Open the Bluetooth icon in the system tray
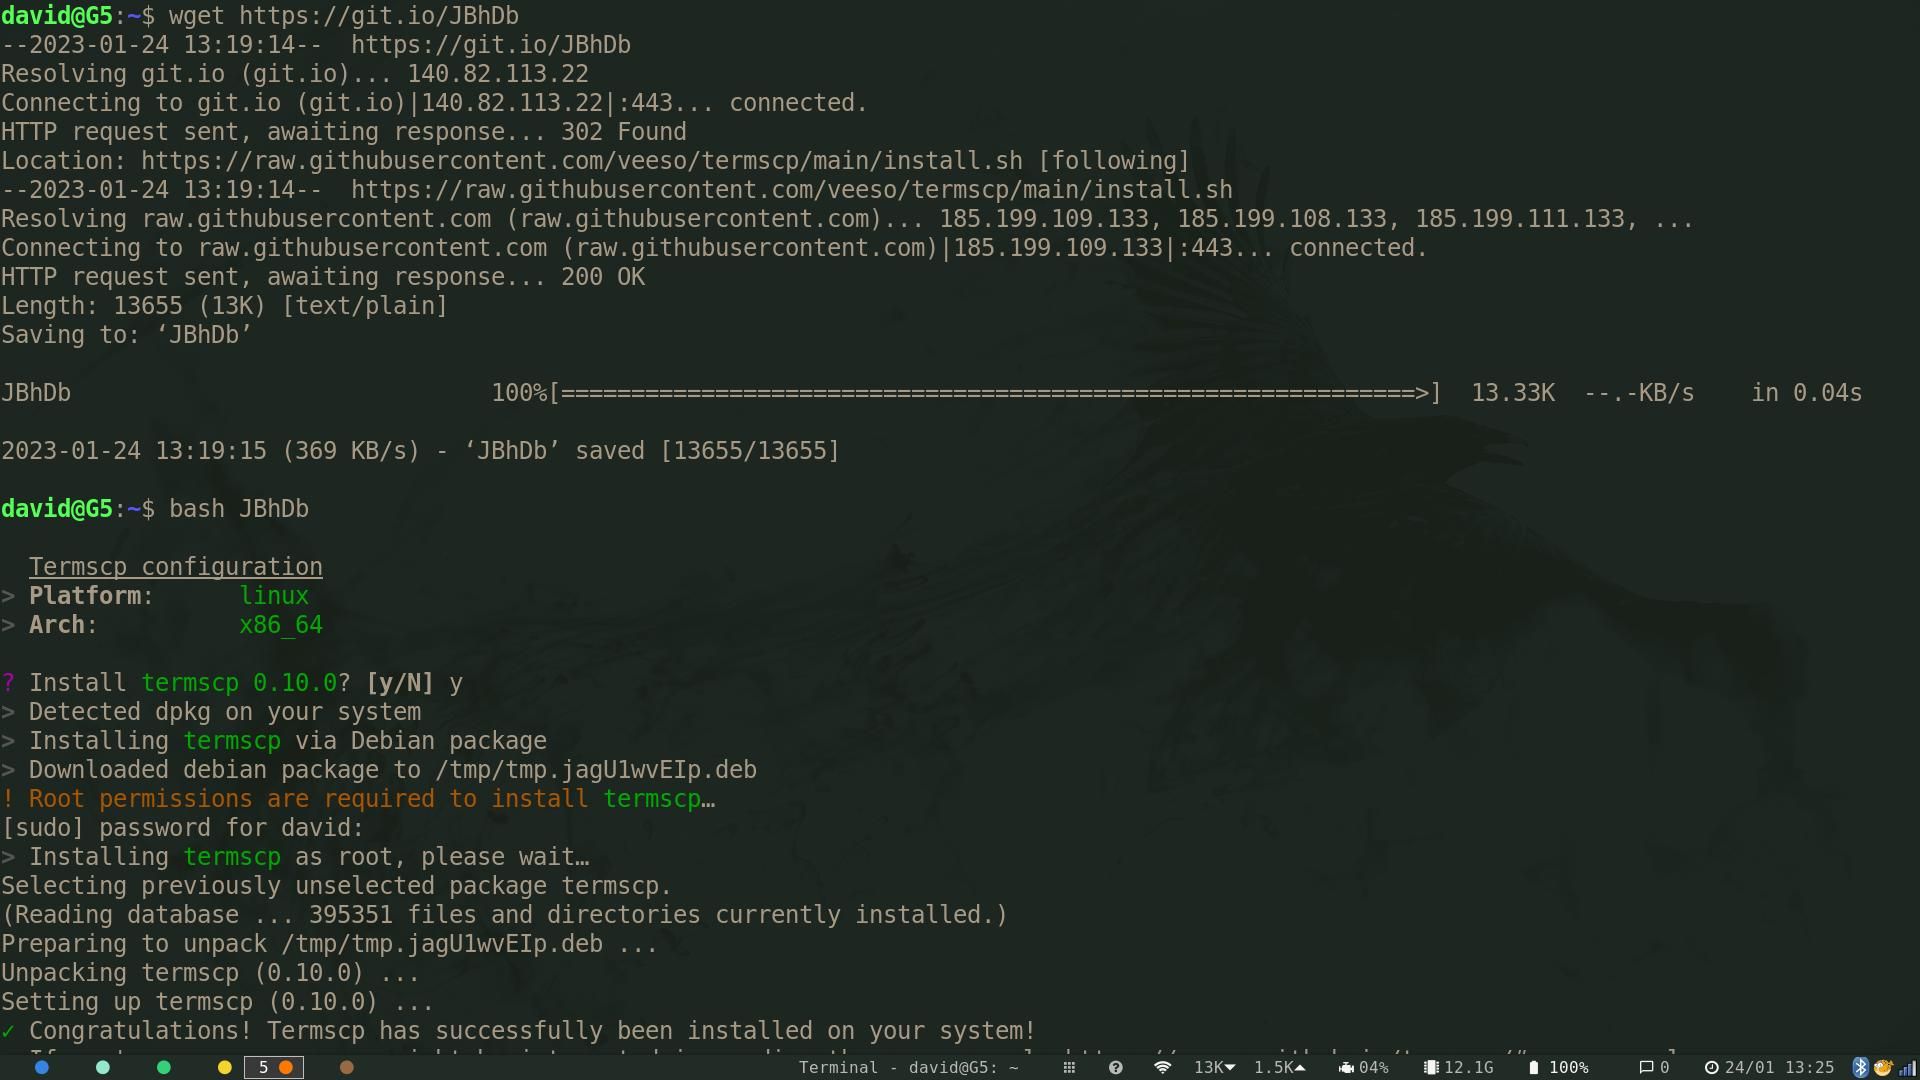The height and width of the screenshot is (1080, 1920). coord(1860,1067)
